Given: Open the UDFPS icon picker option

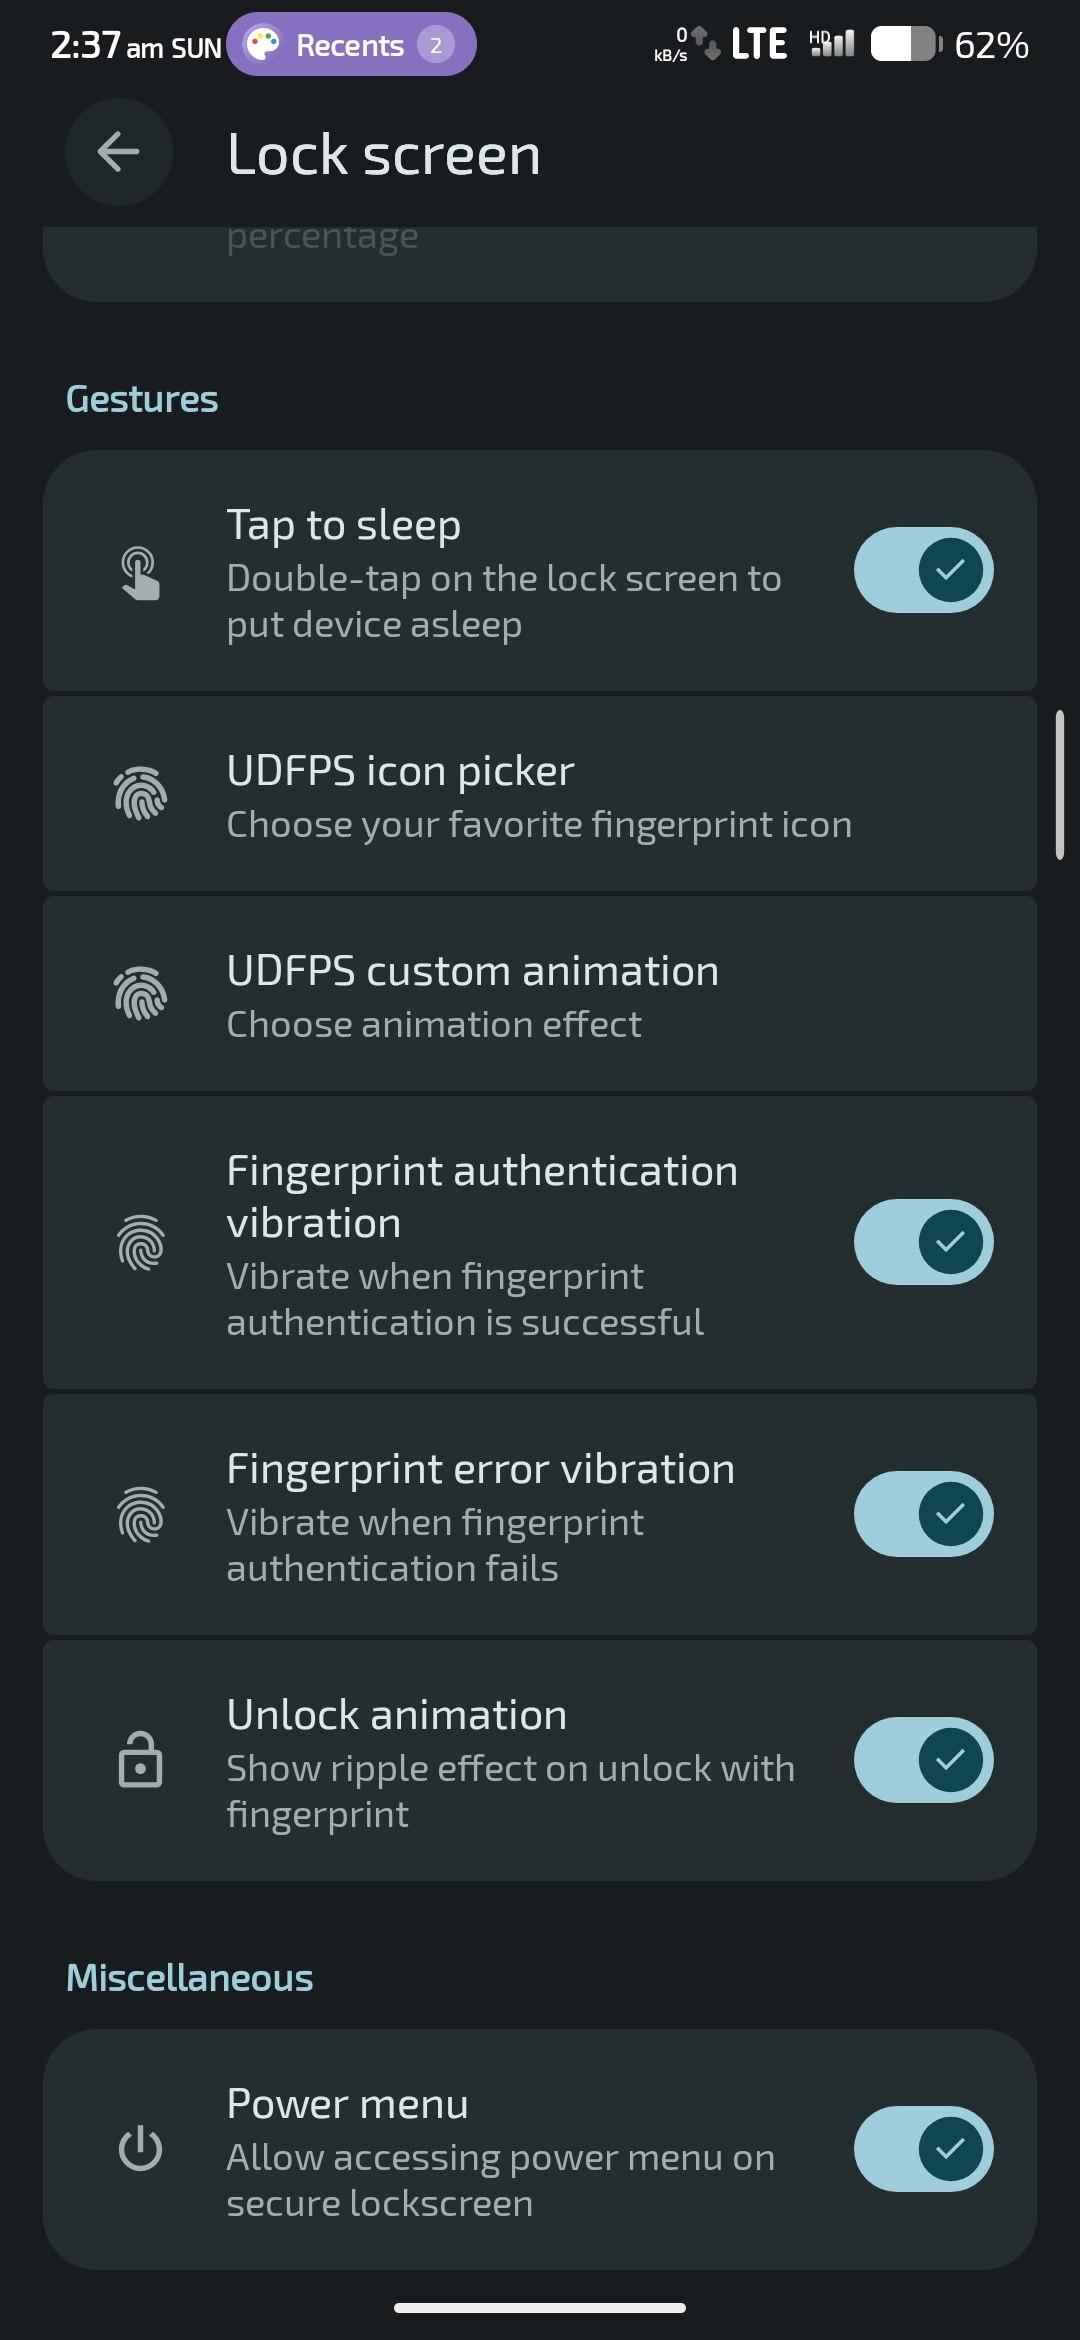Looking at the screenshot, I should point(539,796).
